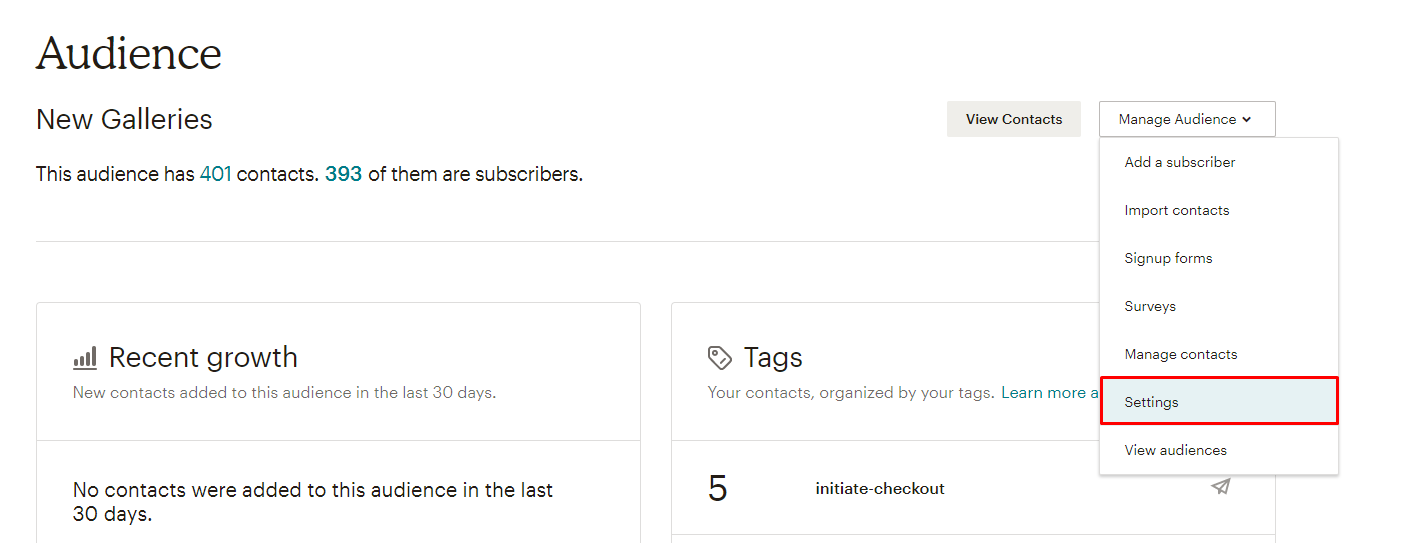Image resolution: width=1408 pixels, height=543 pixels.
Task: Click the Tags label icon
Action: 719,358
